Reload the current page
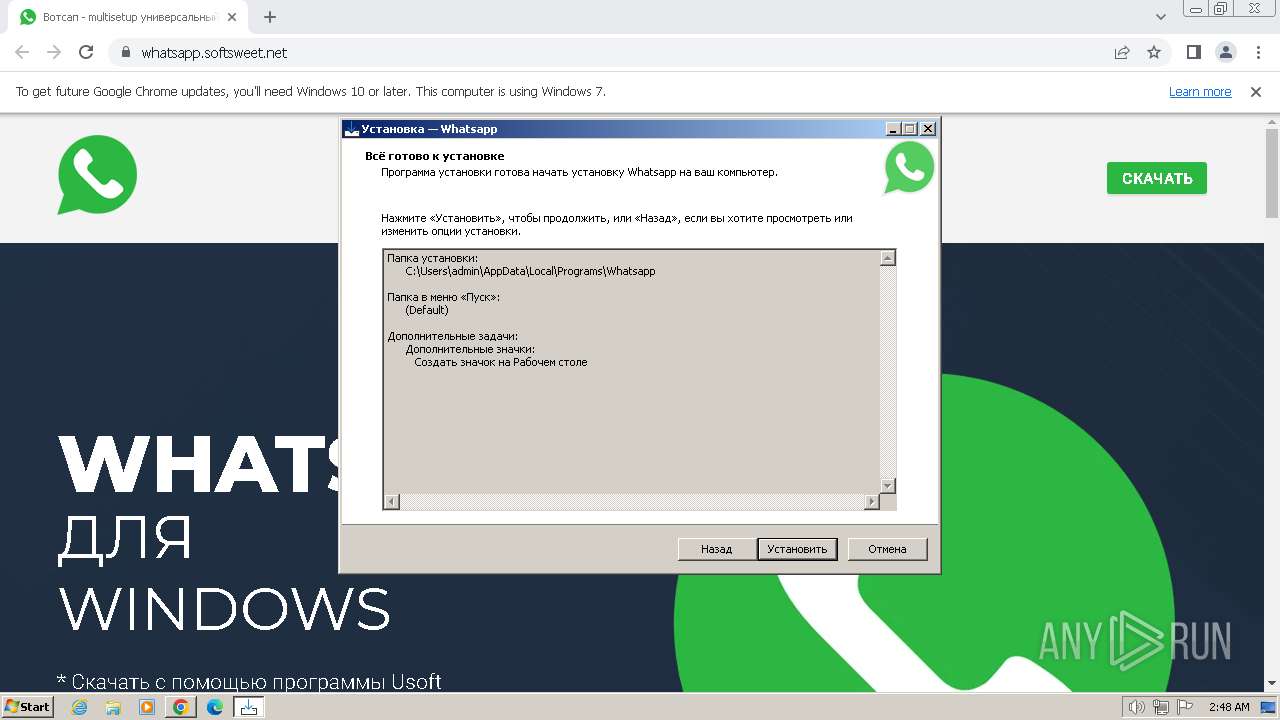Image resolution: width=1280 pixels, height=720 pixels. tap(86, 52)
